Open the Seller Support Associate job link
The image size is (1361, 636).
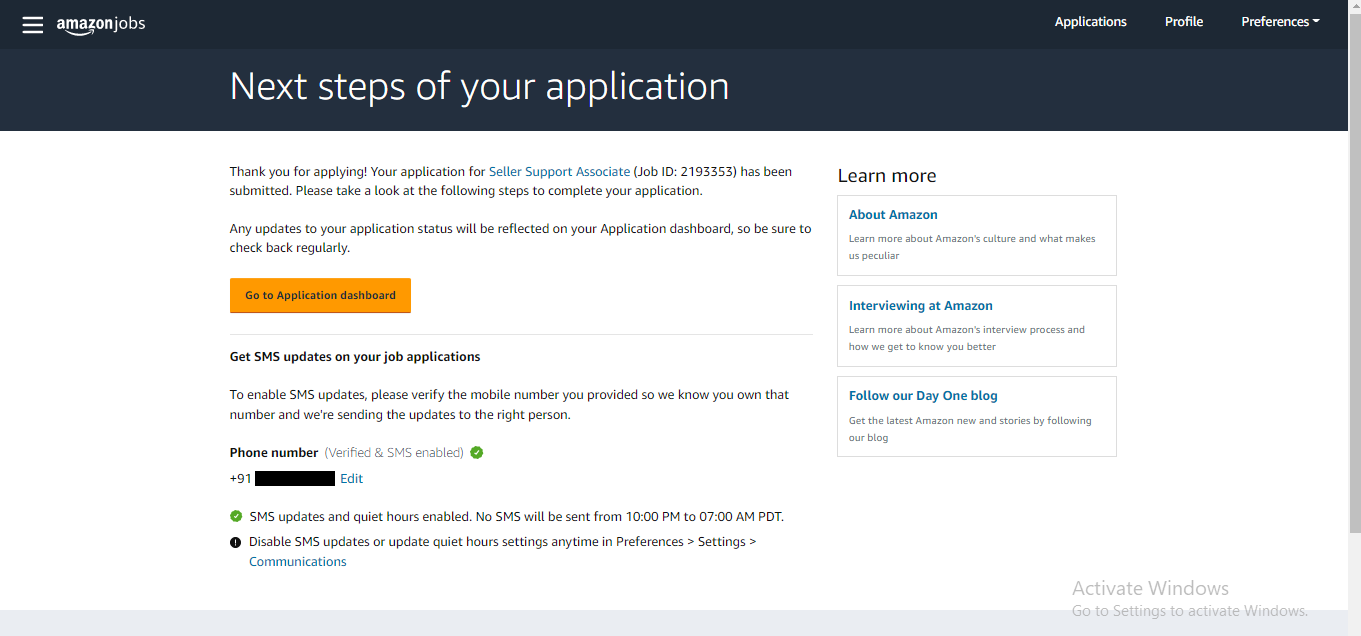[559, 172]
